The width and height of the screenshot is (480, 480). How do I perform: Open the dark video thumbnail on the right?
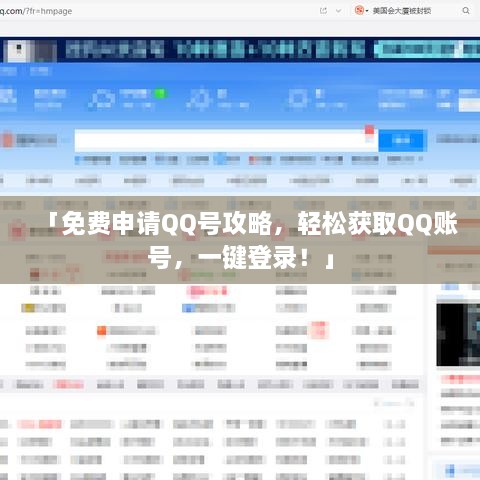click(458, 334)
